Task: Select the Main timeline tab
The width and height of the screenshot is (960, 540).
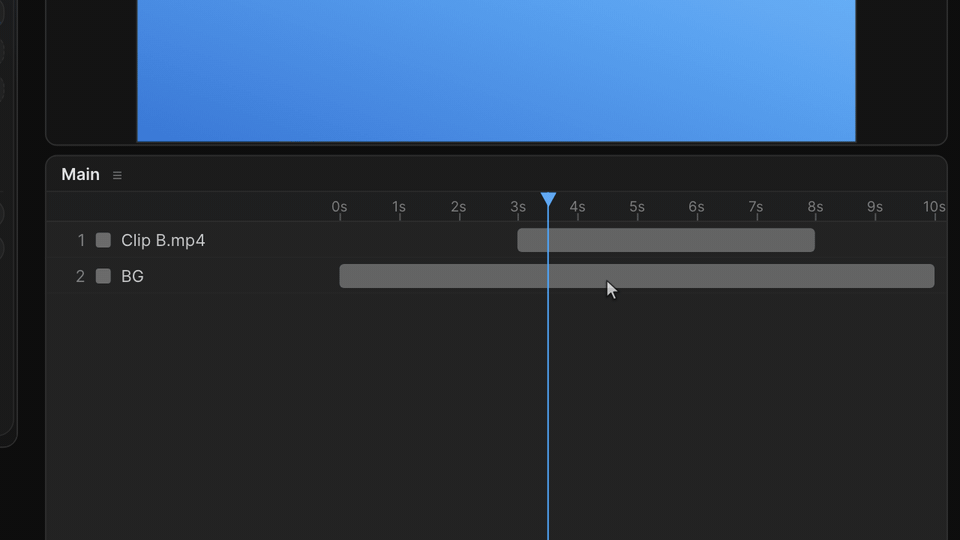Action: pos(80,174)
